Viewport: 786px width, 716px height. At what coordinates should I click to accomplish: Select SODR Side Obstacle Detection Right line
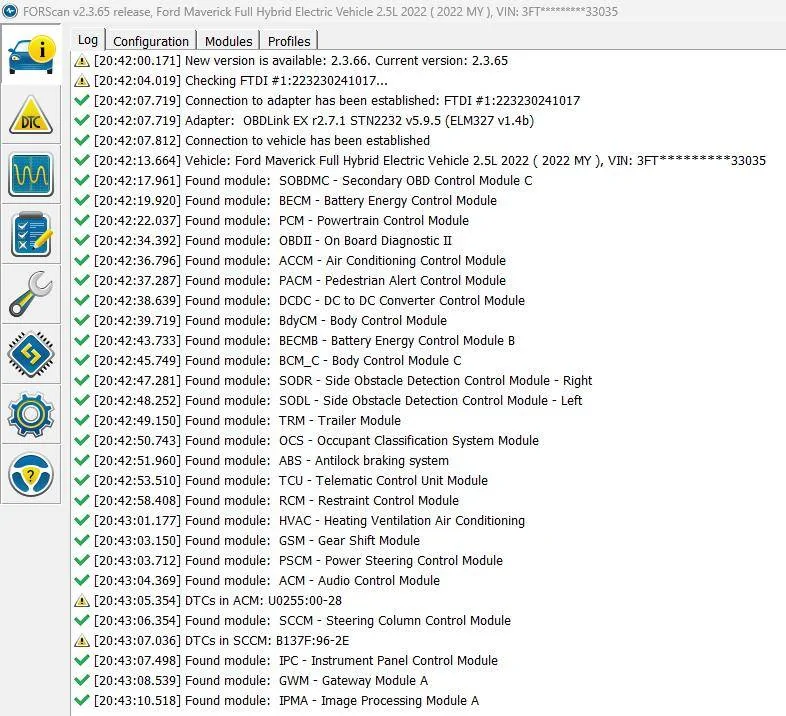pyautogui.click(x=343, y=381)
